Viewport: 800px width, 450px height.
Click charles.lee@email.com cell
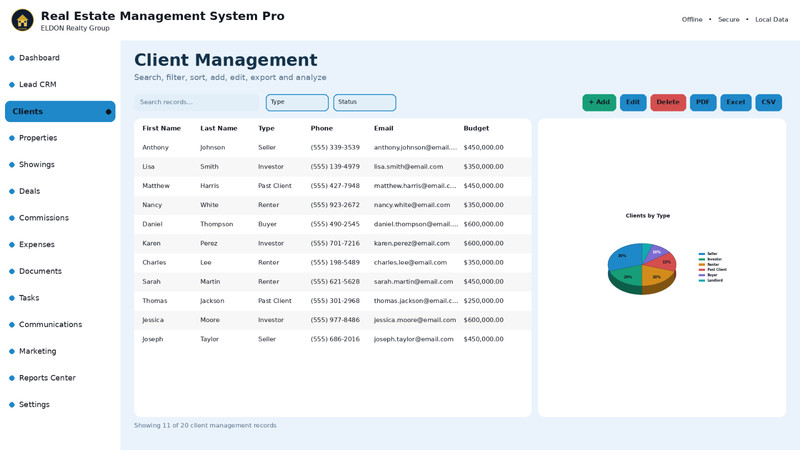click(410, 262)
